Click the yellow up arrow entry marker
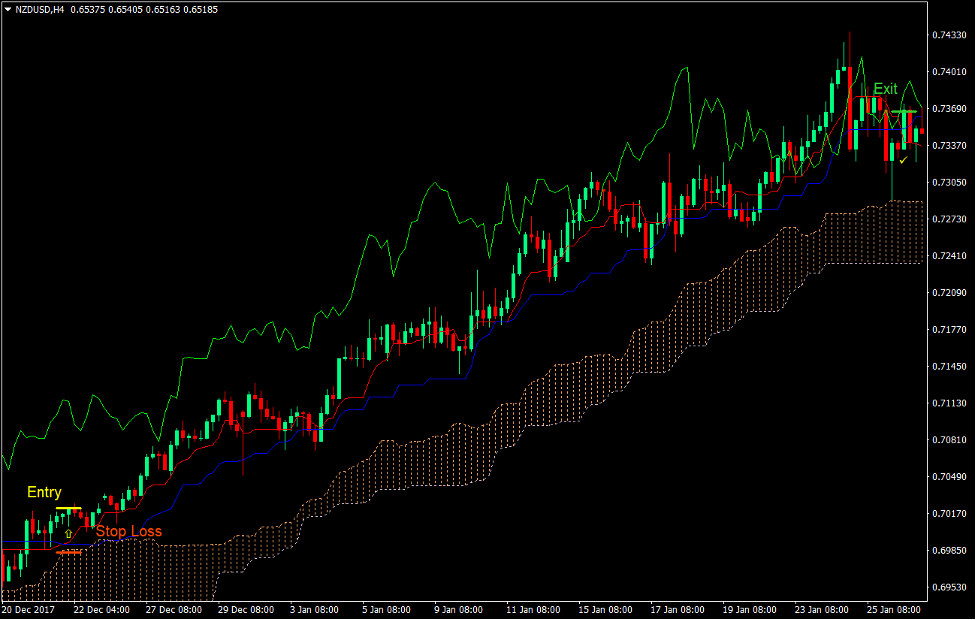 pyautogui.click(x=68, y=533)
